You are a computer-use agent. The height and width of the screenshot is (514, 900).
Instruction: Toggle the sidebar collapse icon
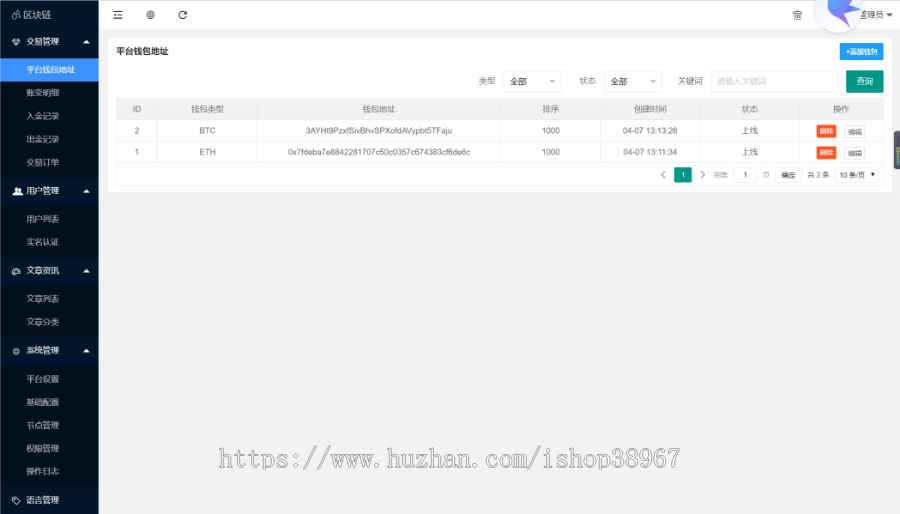click(118, 15)
